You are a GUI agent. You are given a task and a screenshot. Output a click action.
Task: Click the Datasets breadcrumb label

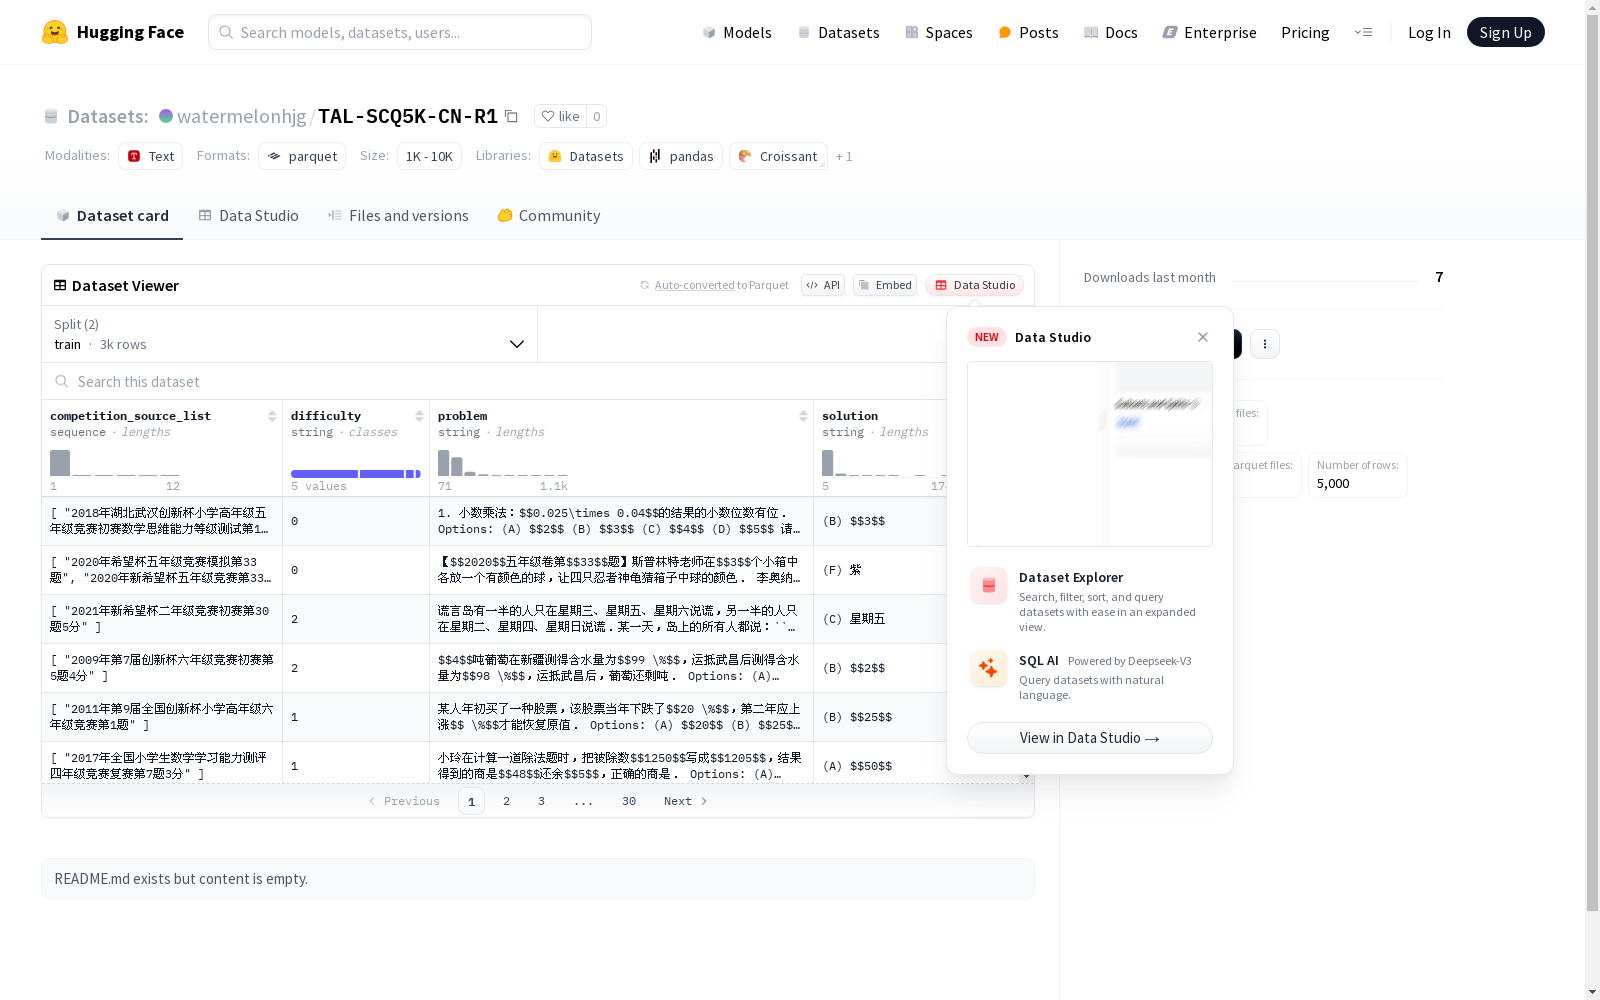[108, 116]
